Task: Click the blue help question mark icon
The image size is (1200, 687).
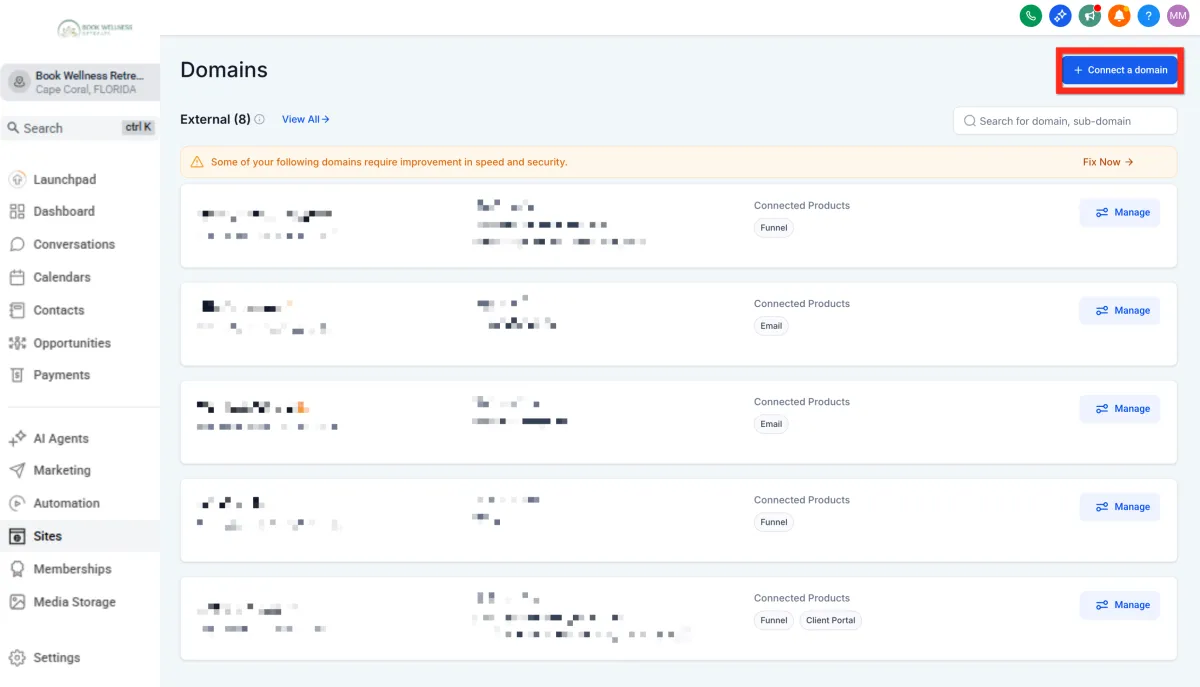Action: click(x=1149, y=16)
